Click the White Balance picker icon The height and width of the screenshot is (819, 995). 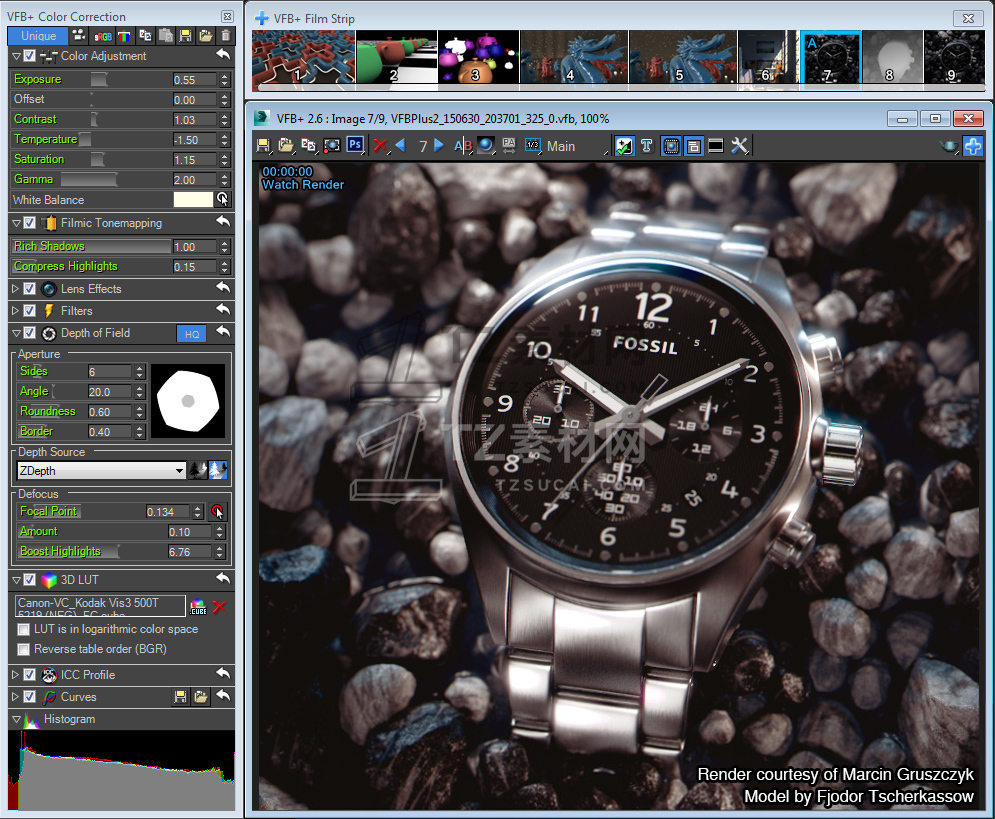[223, 200]
